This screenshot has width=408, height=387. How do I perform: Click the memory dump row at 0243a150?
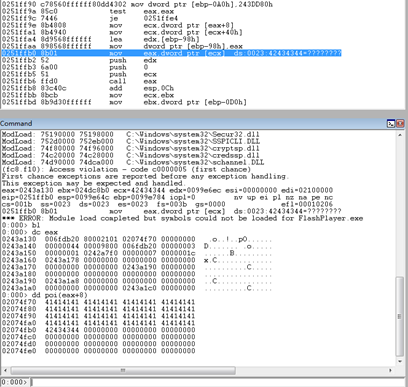[x=137, y=253]
